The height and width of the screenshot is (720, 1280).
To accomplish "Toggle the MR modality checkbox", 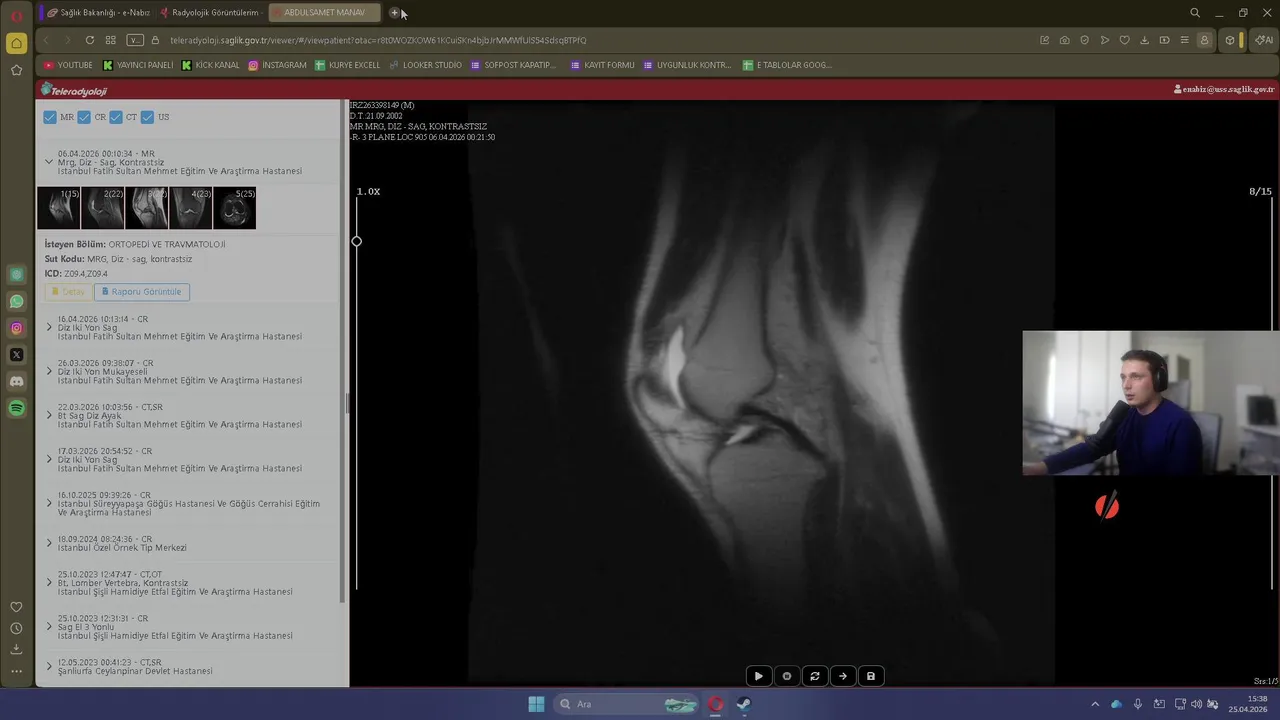I will (50, 117).
